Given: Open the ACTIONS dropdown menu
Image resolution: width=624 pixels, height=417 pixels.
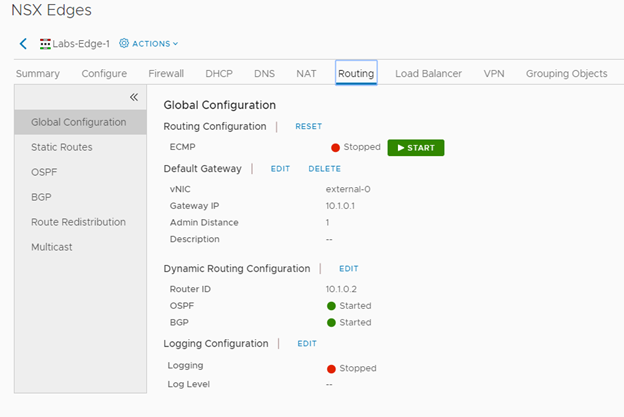Looking at the screenshot, I should pos(155,43).
